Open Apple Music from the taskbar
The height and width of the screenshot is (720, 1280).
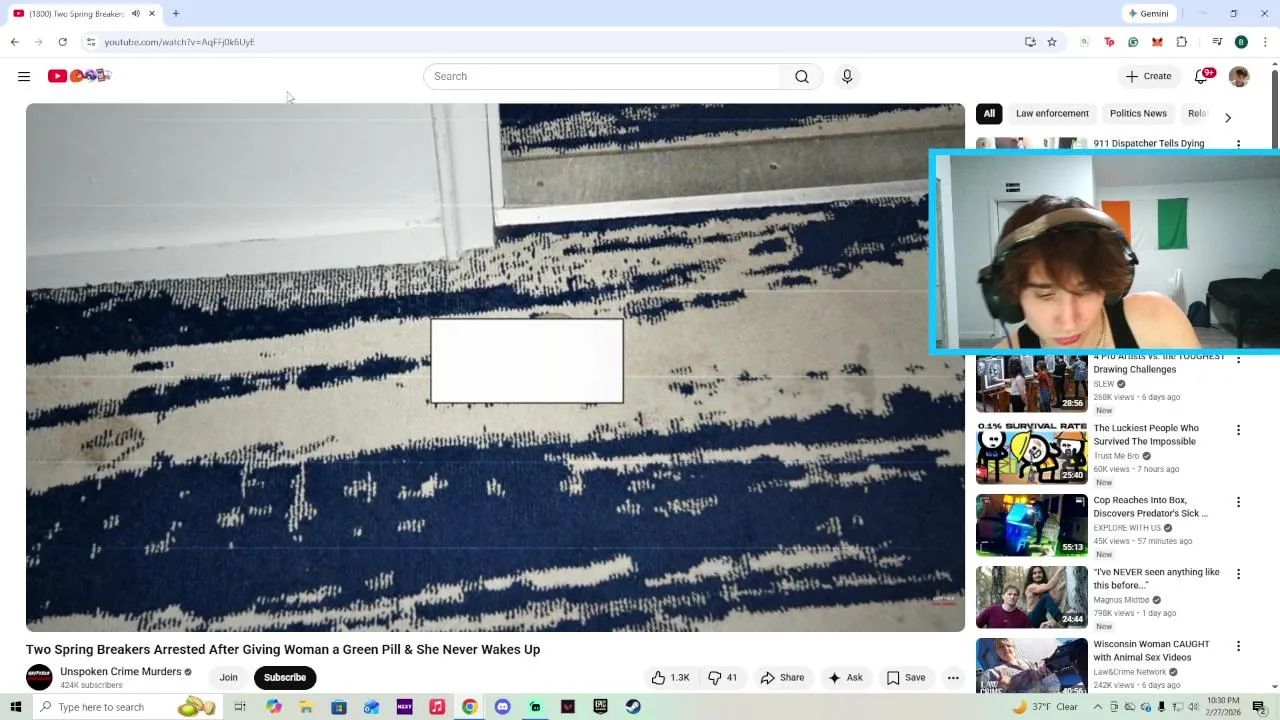437,707
